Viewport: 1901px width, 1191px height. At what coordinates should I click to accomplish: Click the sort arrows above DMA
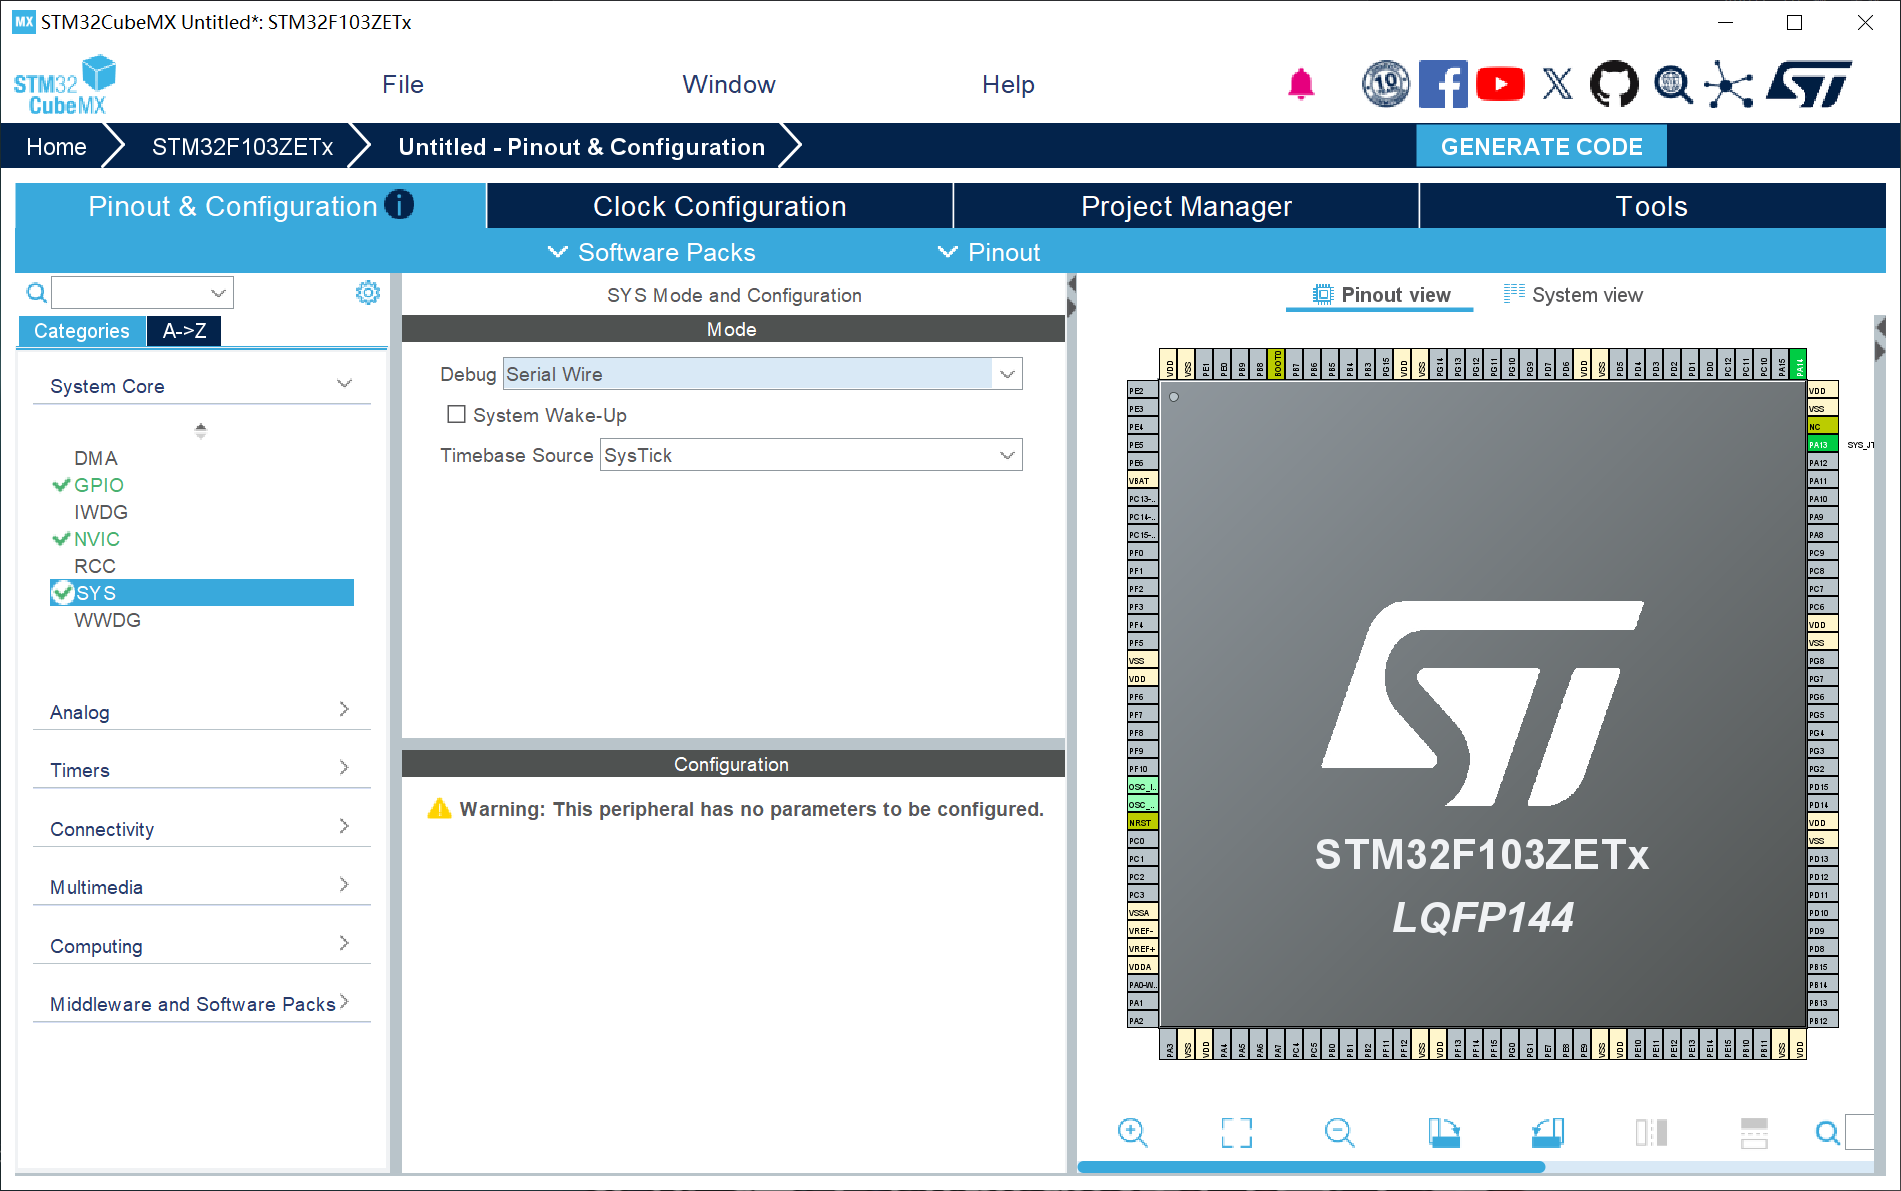click(x=201, y=430)
